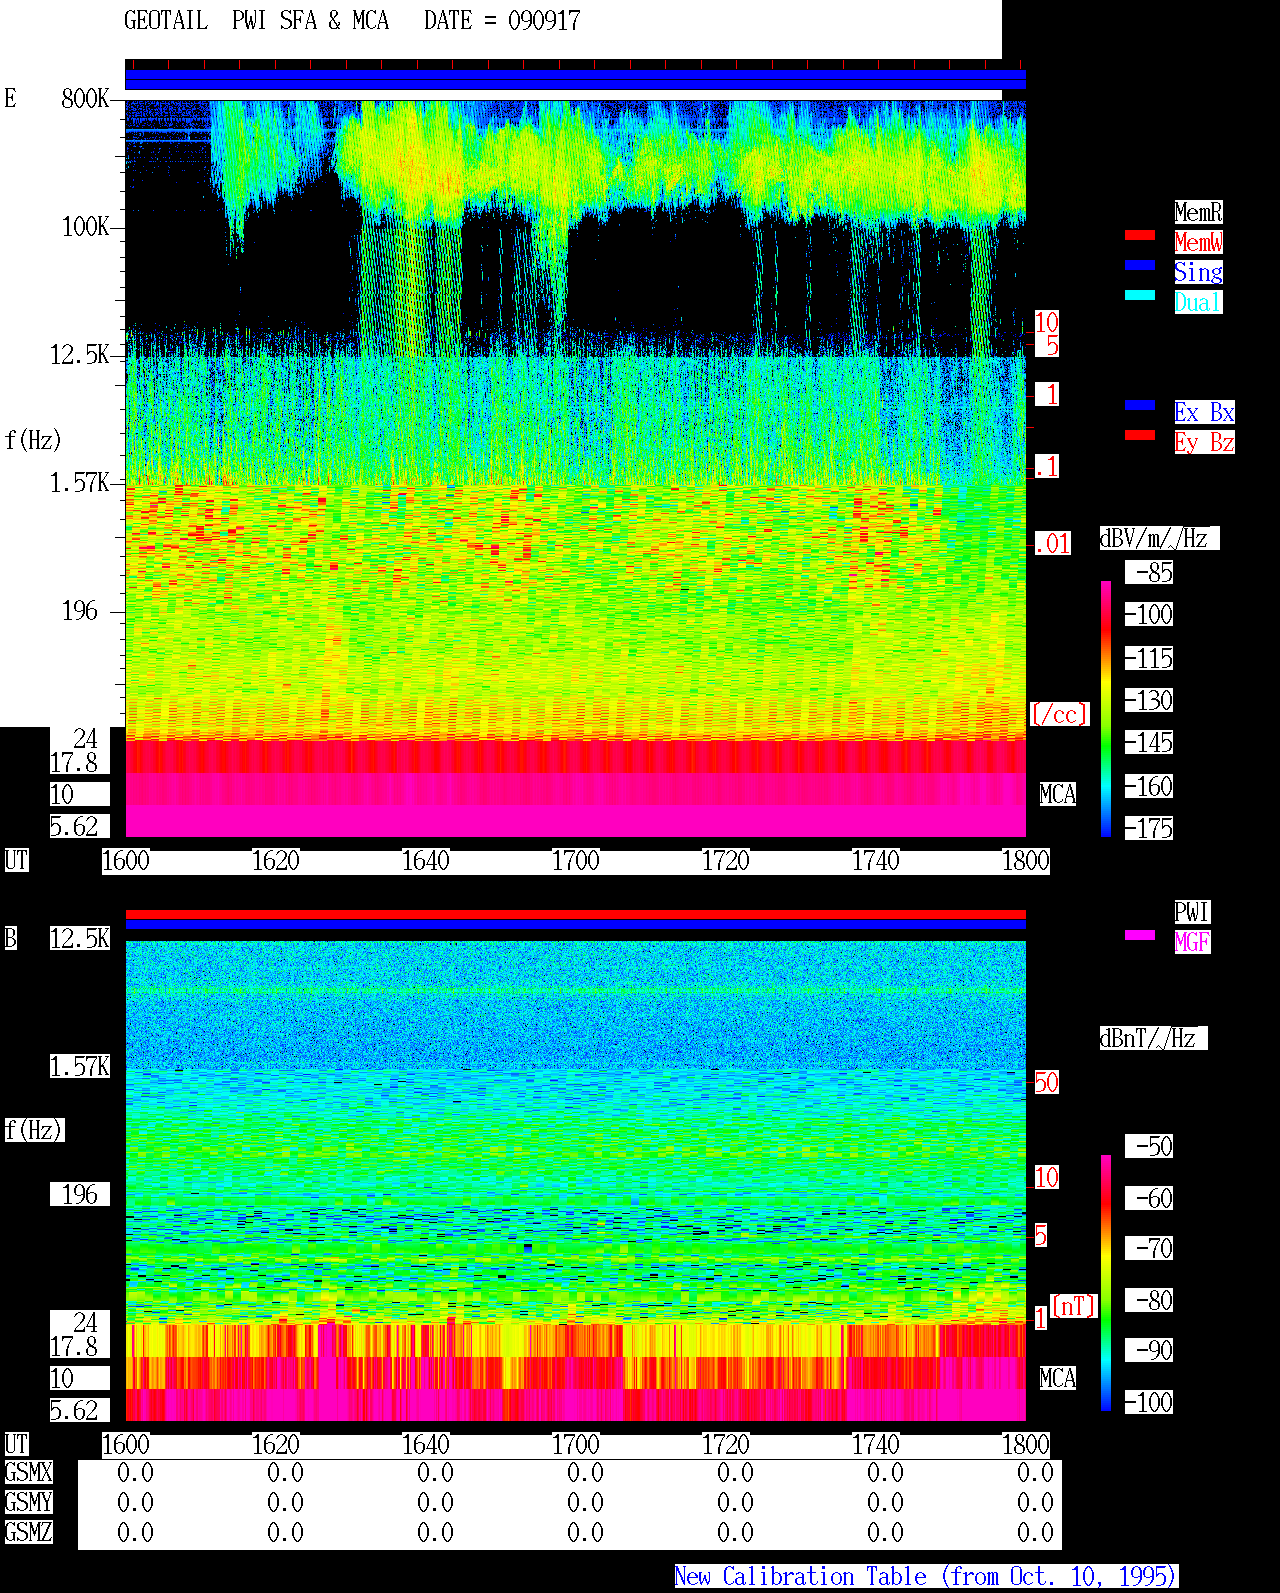
Task: Click the MCA label beside the E panel
Action: tap(1058, 794)
